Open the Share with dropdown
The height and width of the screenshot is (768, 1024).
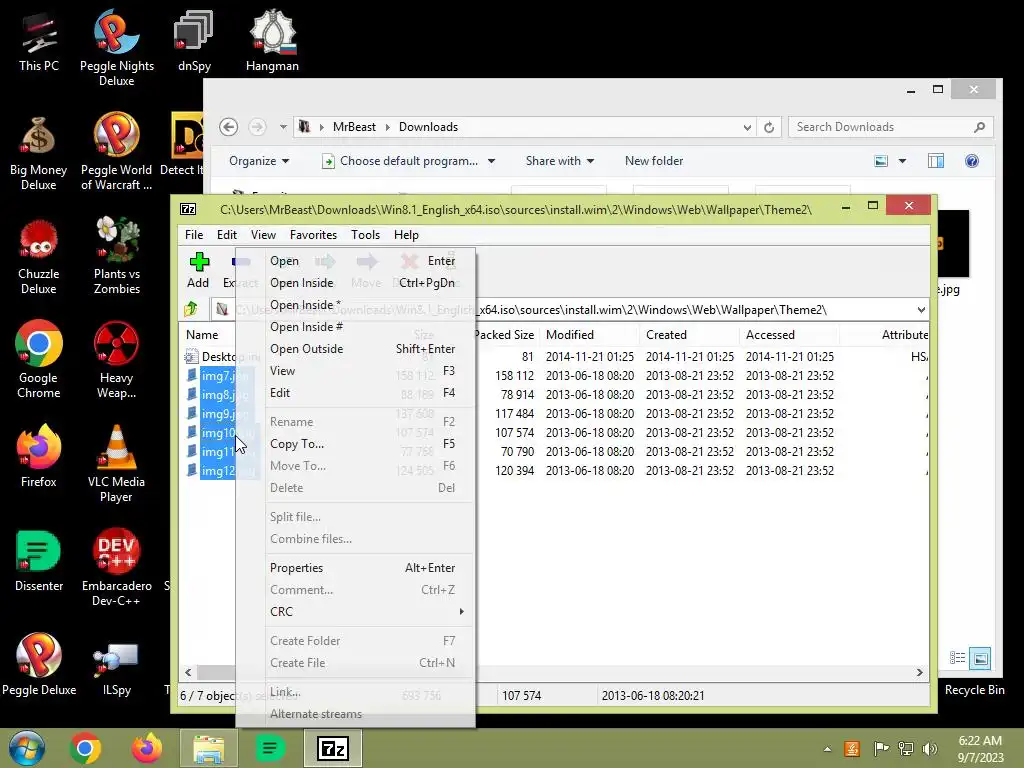560,161
